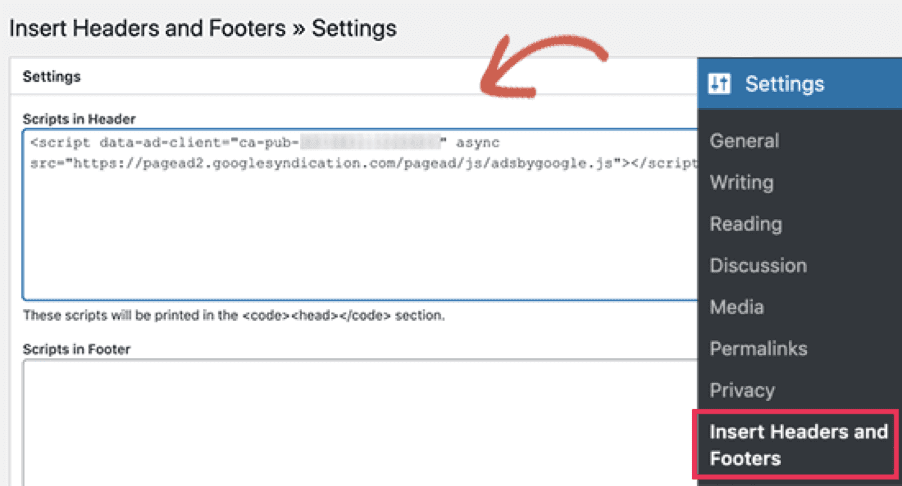
Task: Open Discussion settings
Action: [x=758, y=266]
